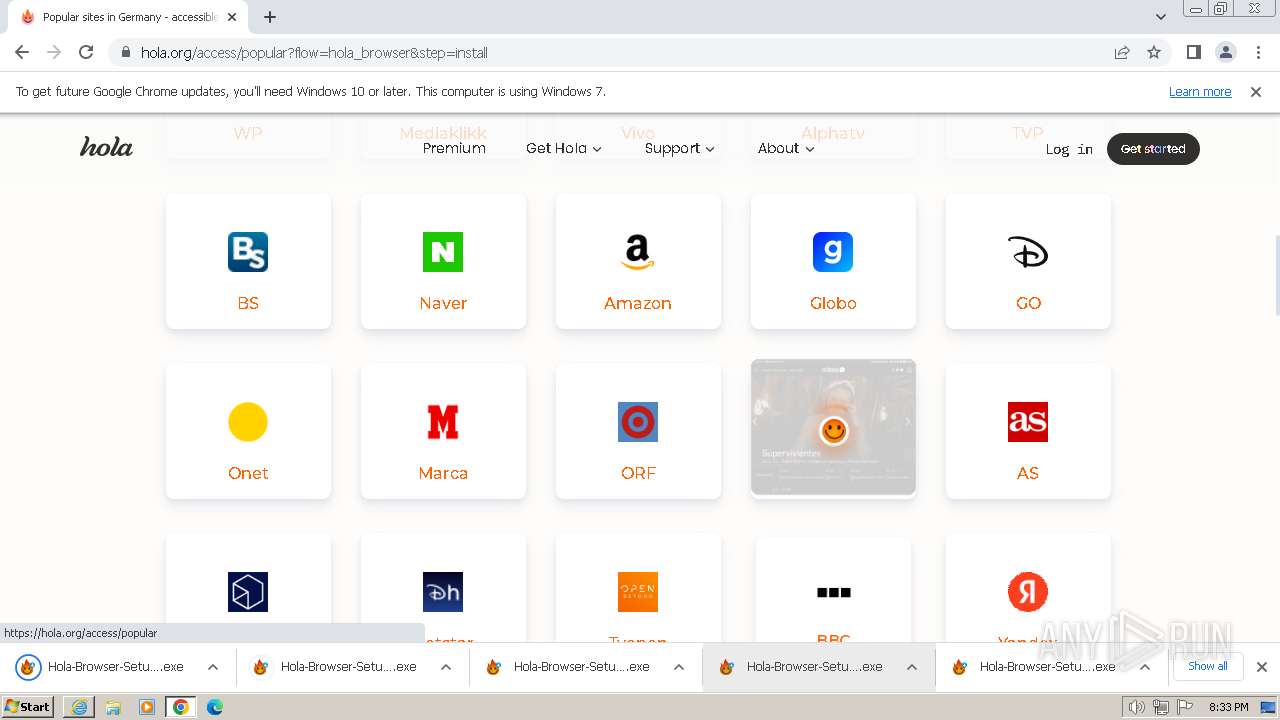Go back using browser back arrow
The height and width of the screenshot is (720, 1280).
(22, 52)
